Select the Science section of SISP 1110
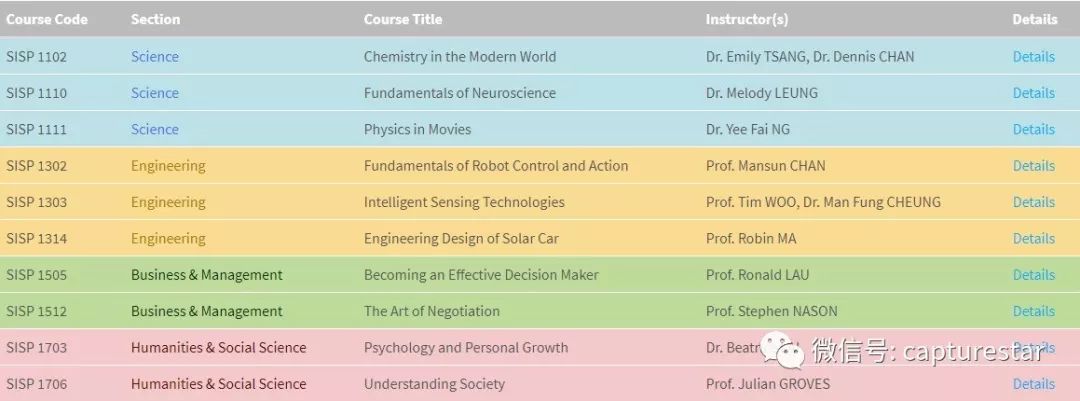 coord(155,93)
